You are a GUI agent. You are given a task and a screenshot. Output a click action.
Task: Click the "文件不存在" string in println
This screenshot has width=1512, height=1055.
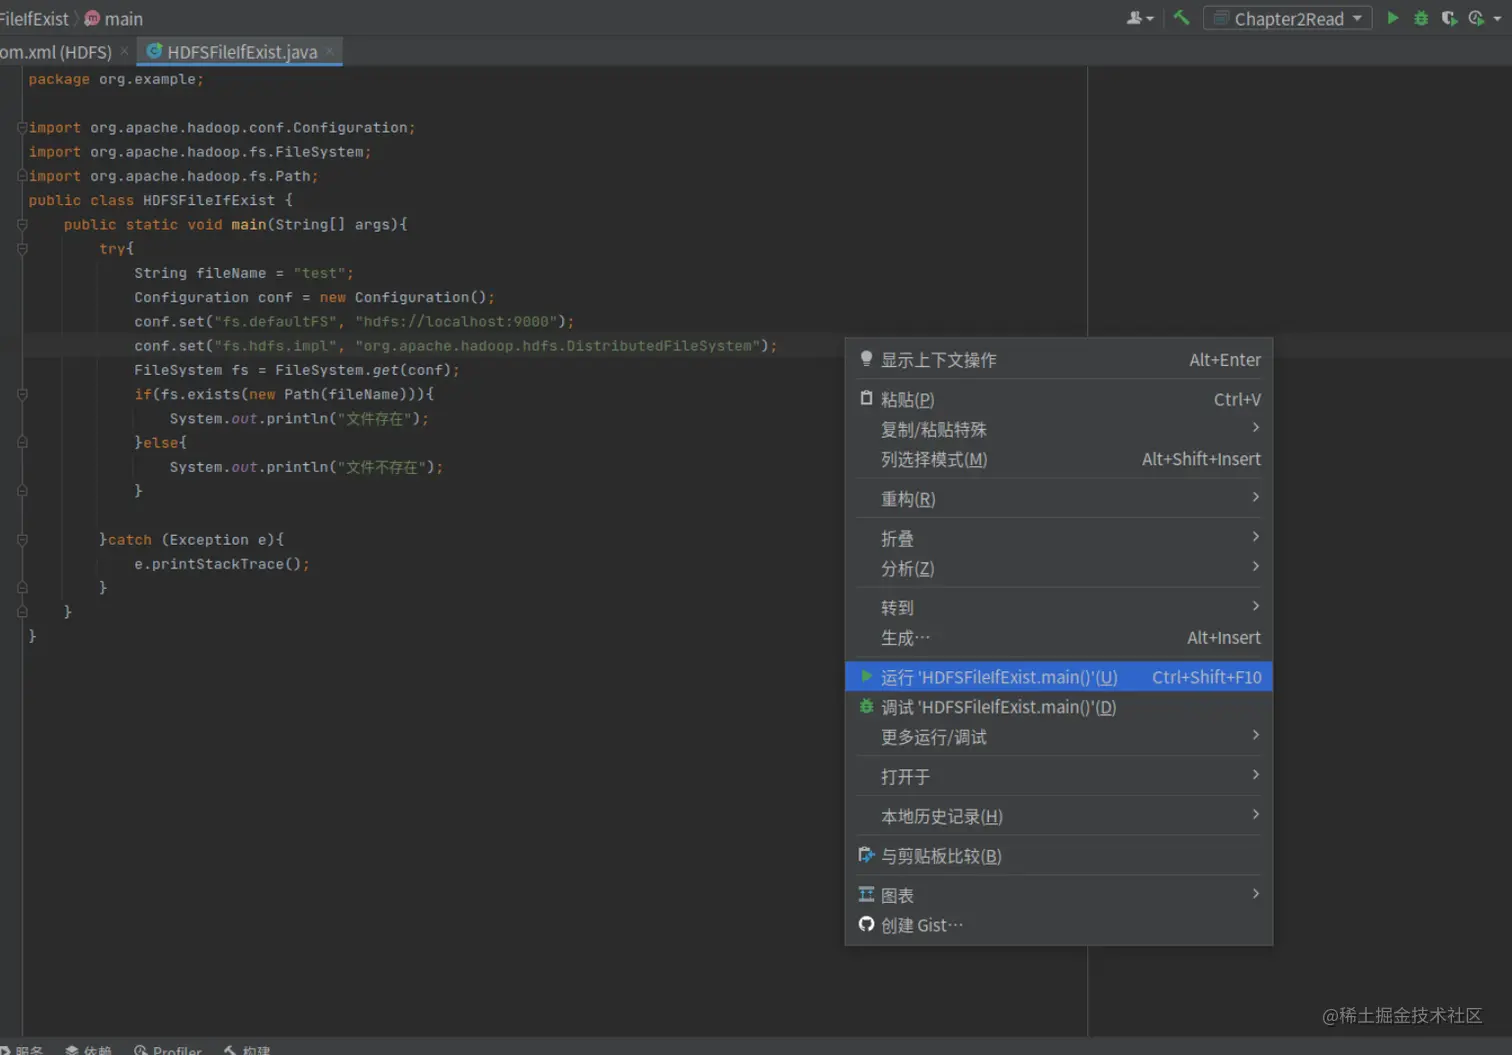[x=381, y=467]
